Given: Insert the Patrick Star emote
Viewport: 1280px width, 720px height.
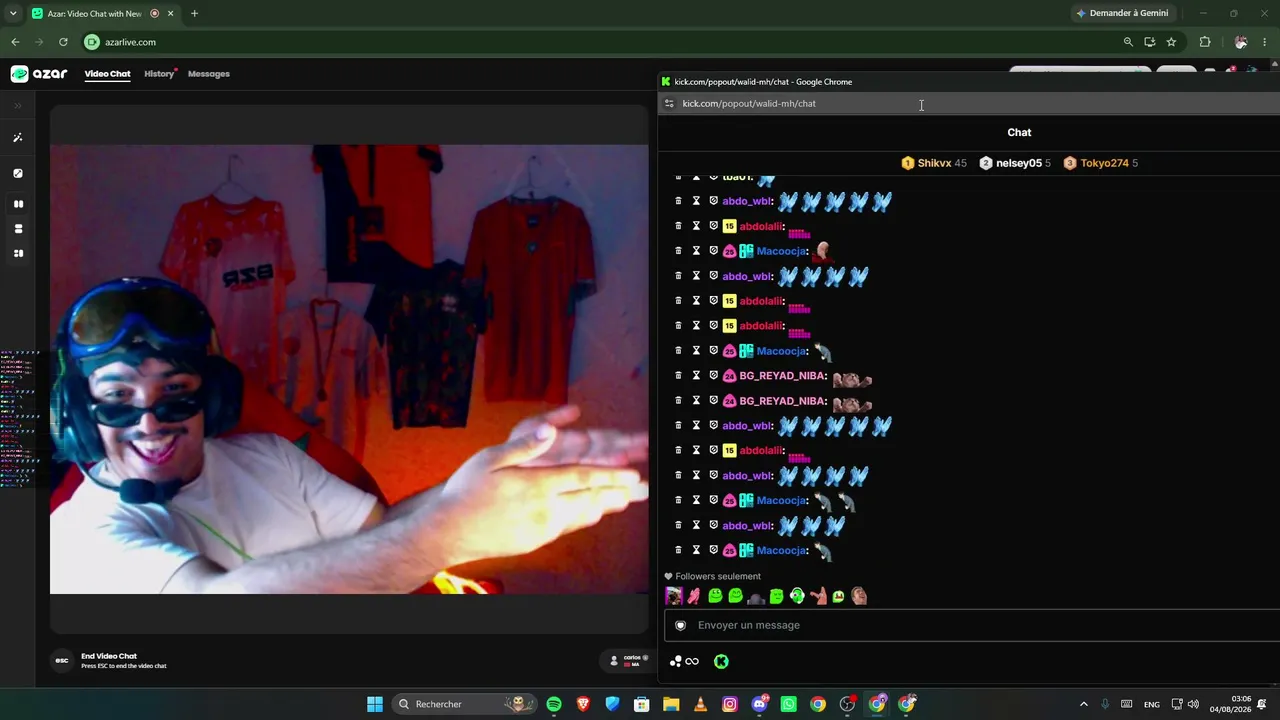Looking at the screenshot, I should [x=818, y=597].
